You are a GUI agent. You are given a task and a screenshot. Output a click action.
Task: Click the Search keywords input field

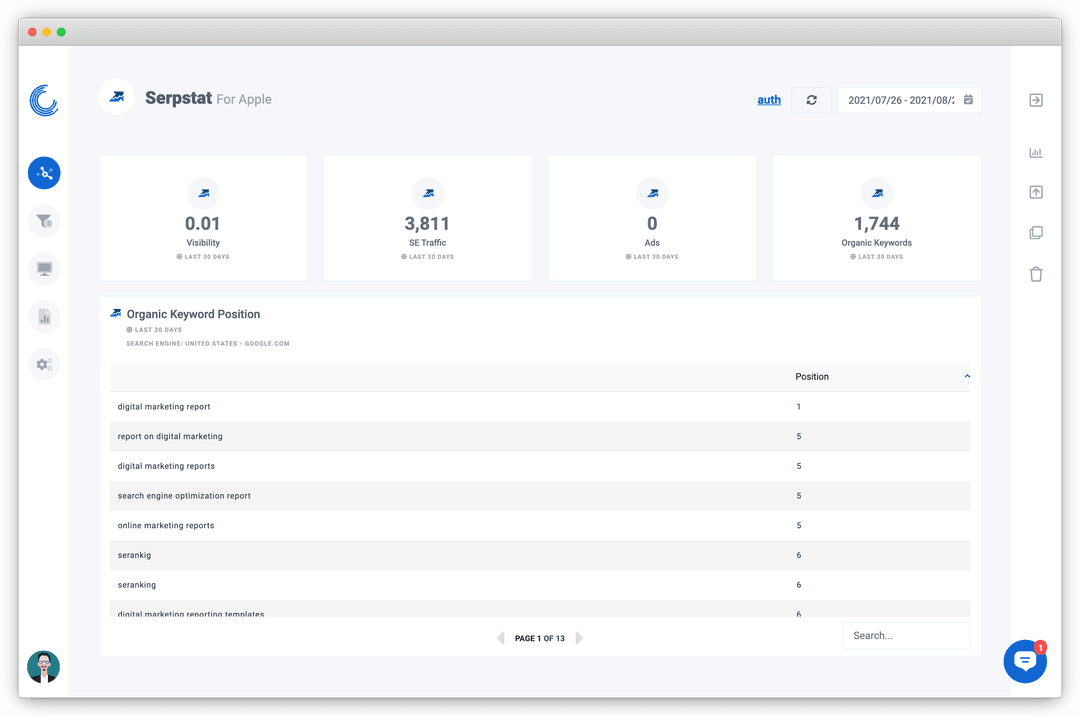[906, 635]
